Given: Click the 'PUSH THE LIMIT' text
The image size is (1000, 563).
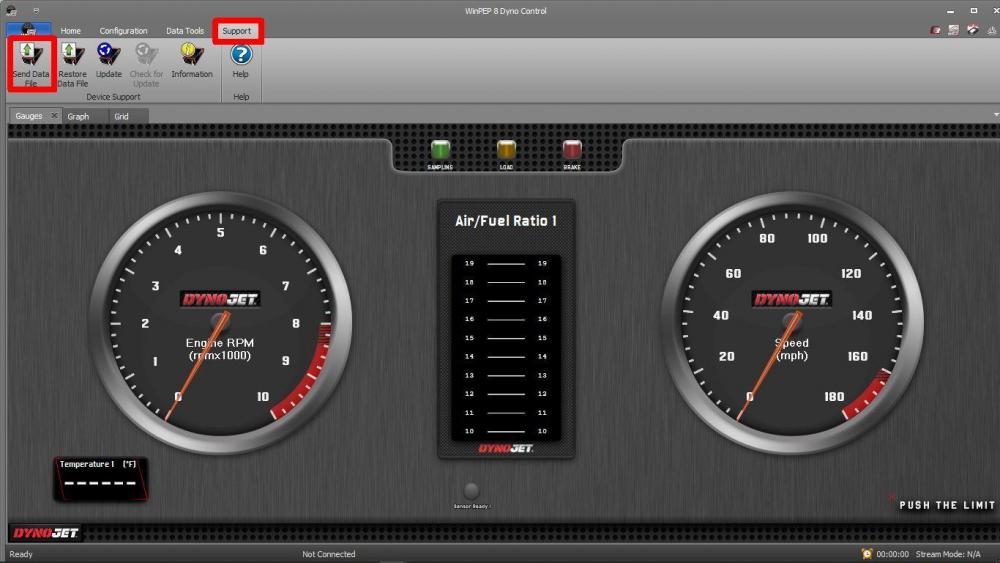Looking at the screenshot, I should point(947,505).
